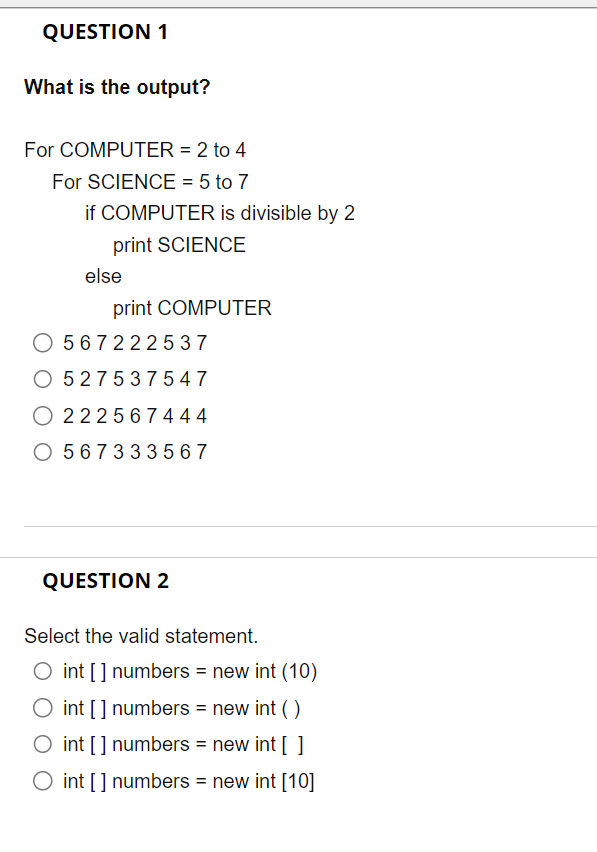Select answer option "2 2 2 5 6 7 4 4 4"
597x852 pixels.
coord(43,415)
